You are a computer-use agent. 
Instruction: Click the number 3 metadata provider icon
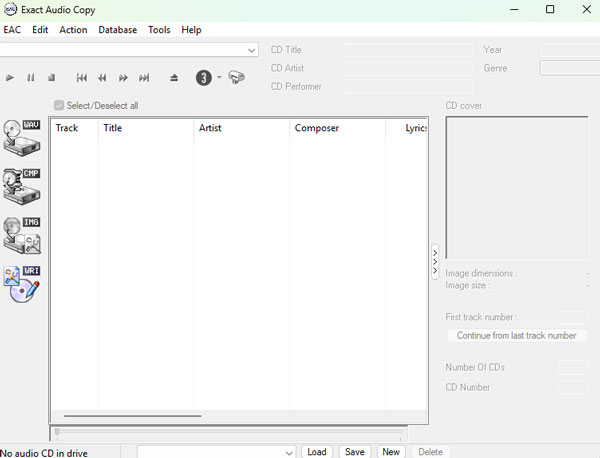(x=204, y=78)
